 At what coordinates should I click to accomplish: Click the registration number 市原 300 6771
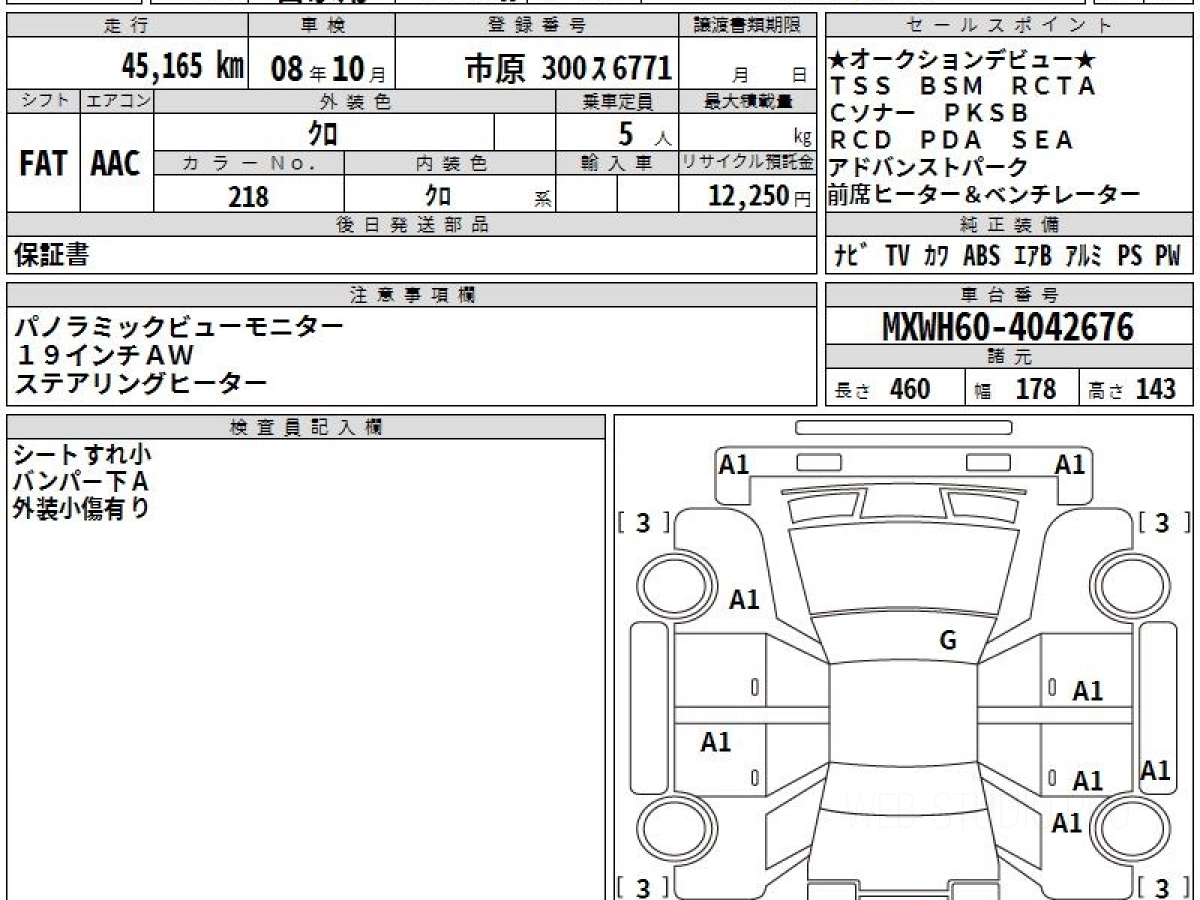point(567,68)
